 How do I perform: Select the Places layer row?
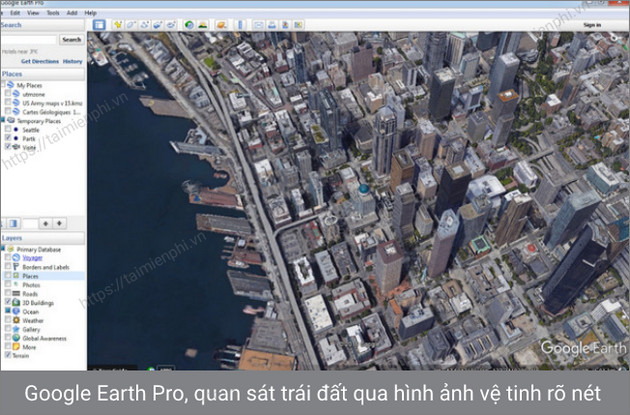click(43, 276)
